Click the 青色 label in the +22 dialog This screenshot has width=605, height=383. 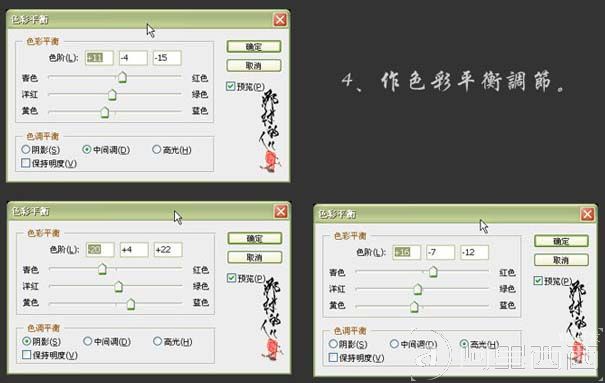30,270
